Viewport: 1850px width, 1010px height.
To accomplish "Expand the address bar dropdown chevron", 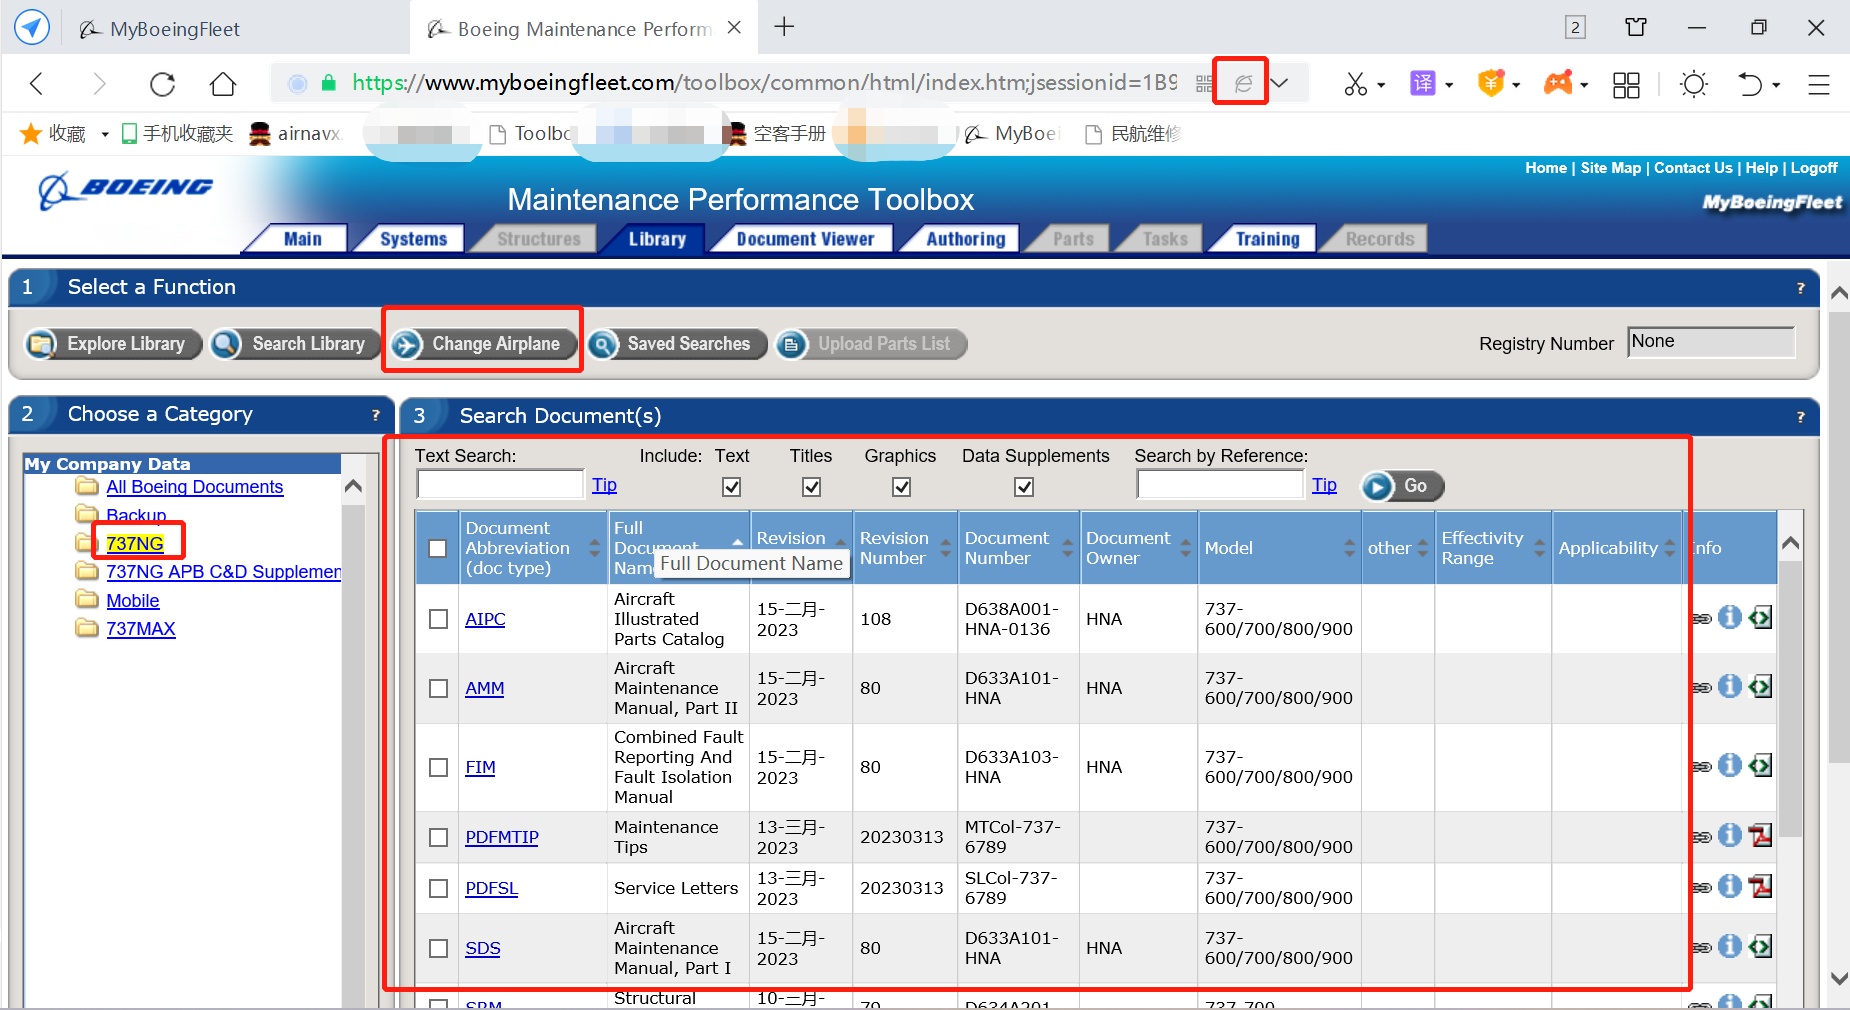I will pos(1279,83).
